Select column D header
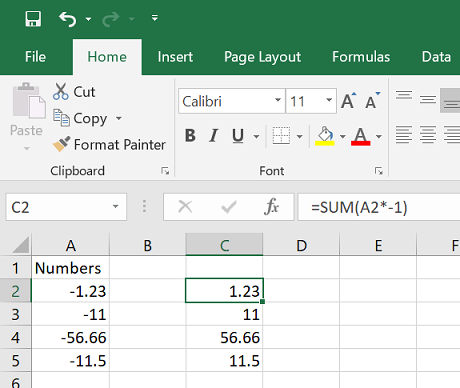 (x=301, y=246)
